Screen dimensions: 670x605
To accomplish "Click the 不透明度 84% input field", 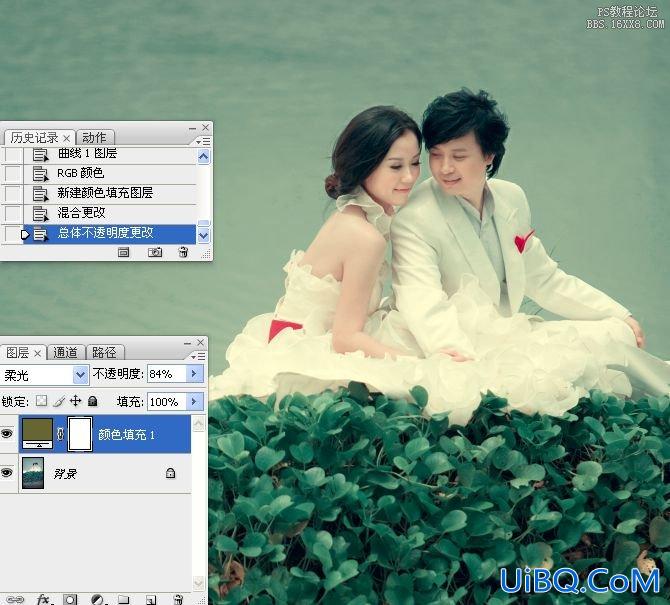I will coord(167,374).
